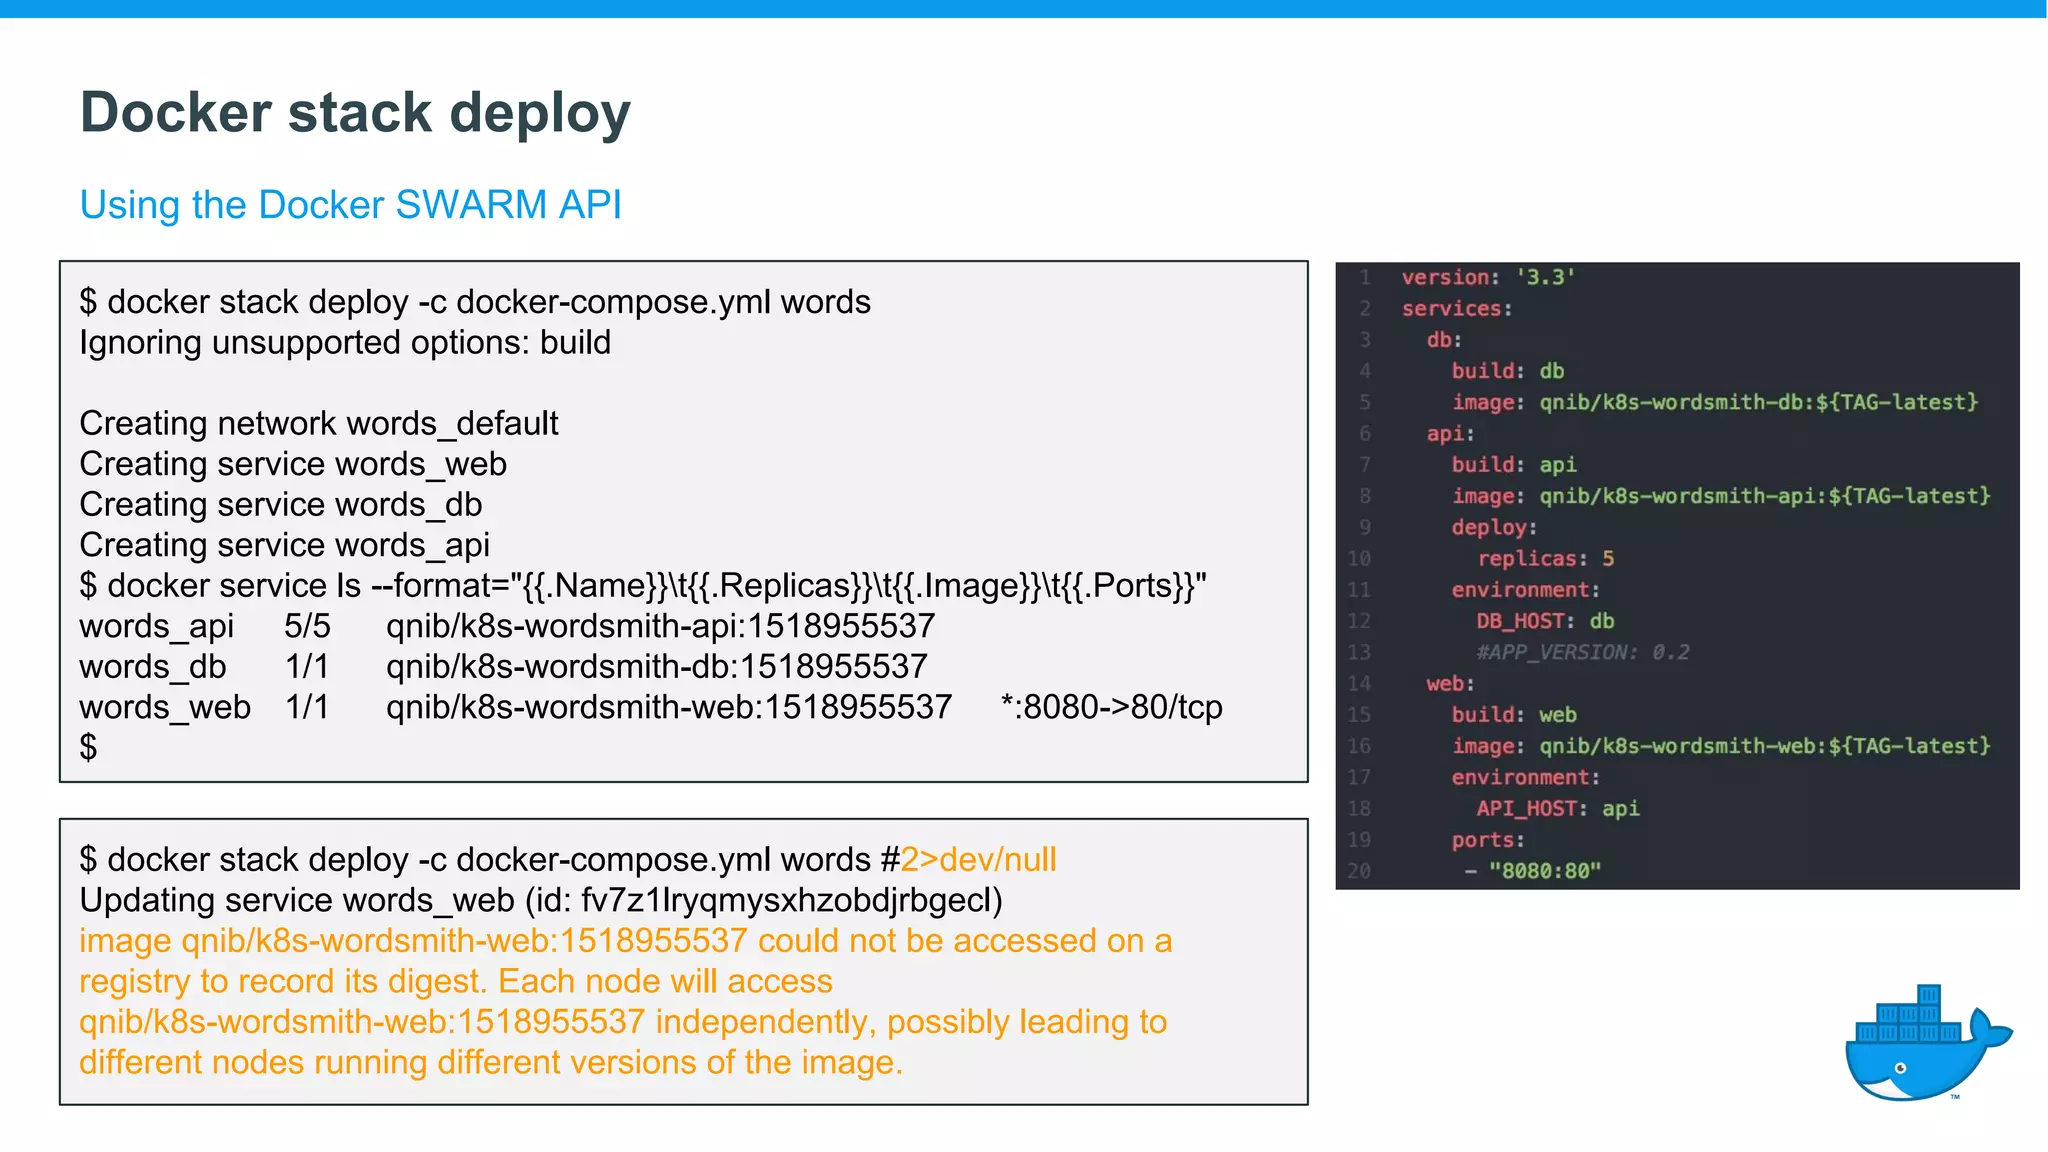
Task: Click the 'API_HOST: api' code line
Action: (1558, 808)
